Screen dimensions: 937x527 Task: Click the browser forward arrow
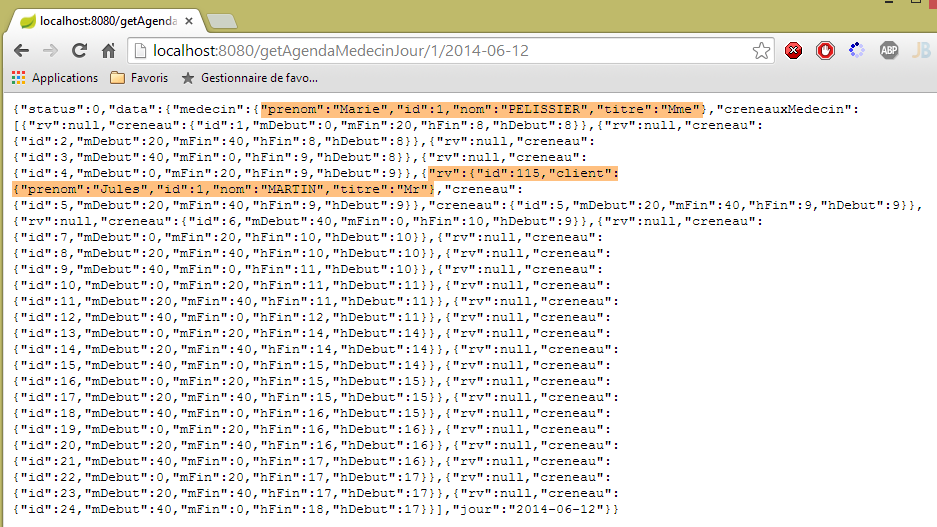[x=51, y=50]
